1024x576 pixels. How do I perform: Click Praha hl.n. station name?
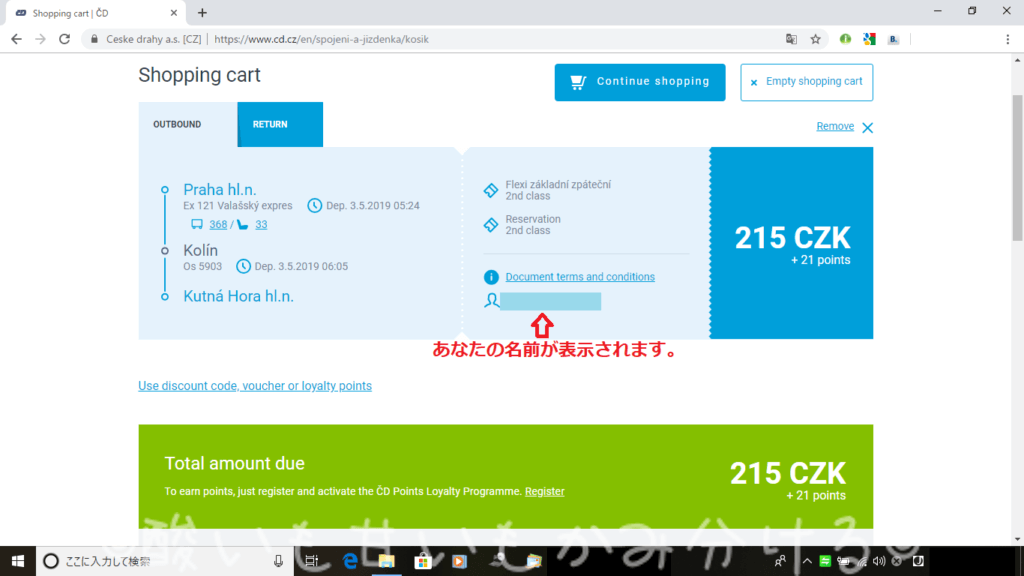[x=219, y=189]
